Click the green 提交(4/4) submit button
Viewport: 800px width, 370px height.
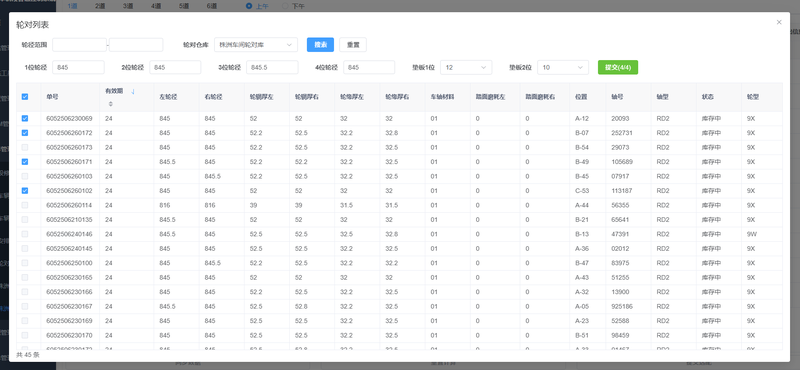coord(618,67)
